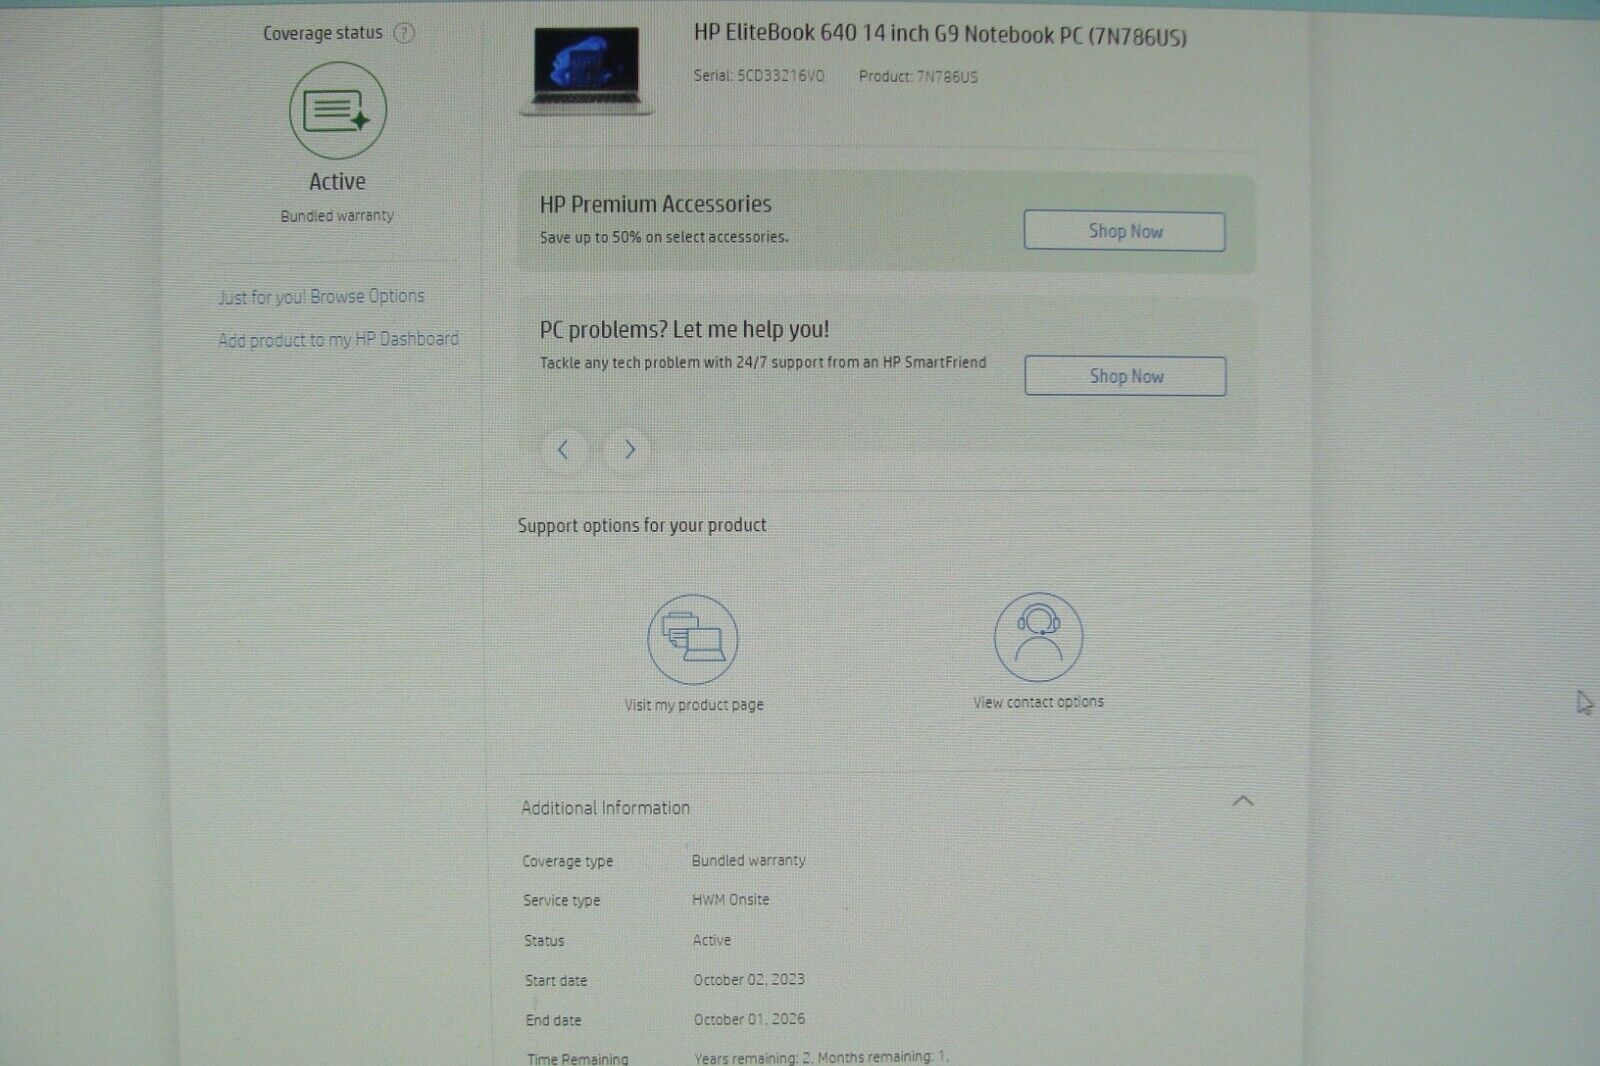Click the Active coverage status text
The height and width of the screenshot is (1066, 1600).
tap(337, 182)
